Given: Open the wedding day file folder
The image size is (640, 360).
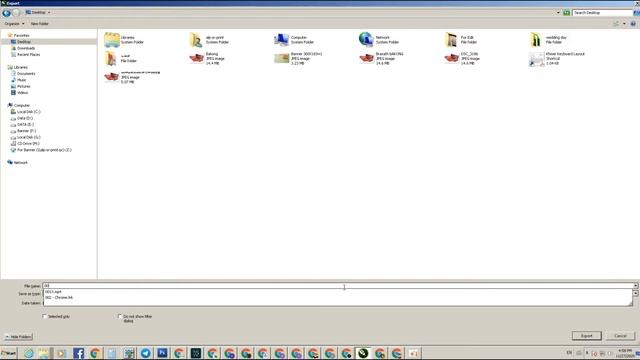Looking at the screenshot, I should point(536,40).
